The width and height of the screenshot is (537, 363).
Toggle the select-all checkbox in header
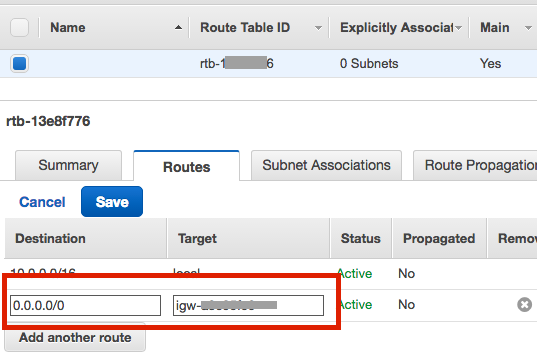click(x=20, y=27)
